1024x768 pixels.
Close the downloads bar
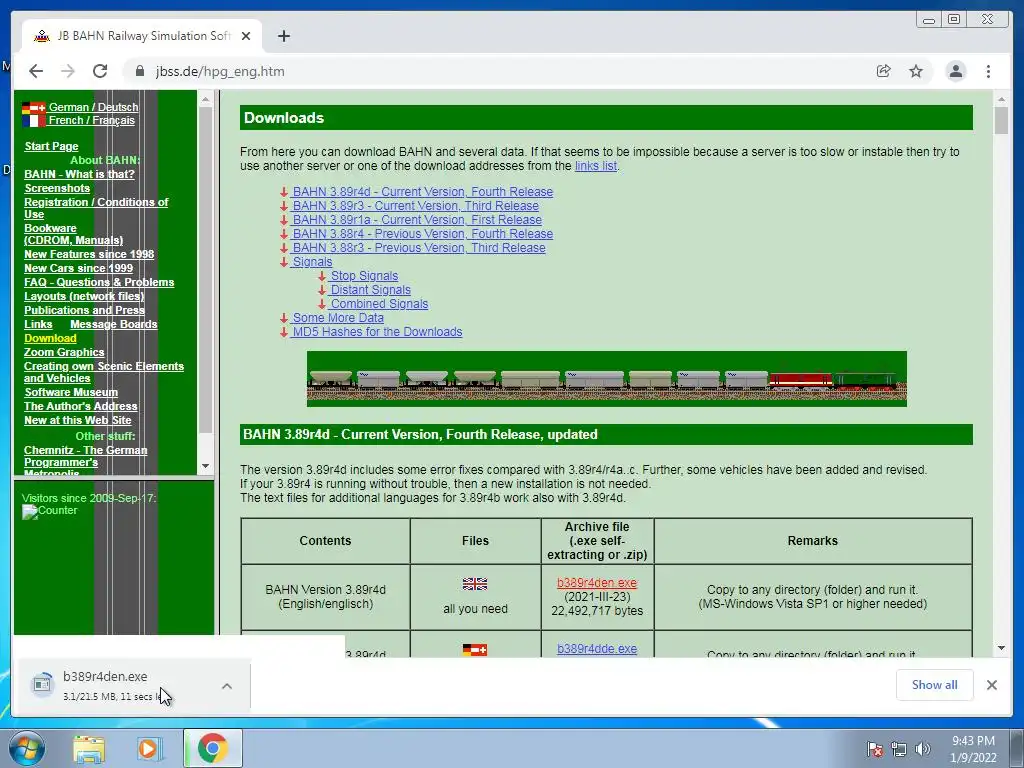(x=991, y=684)
